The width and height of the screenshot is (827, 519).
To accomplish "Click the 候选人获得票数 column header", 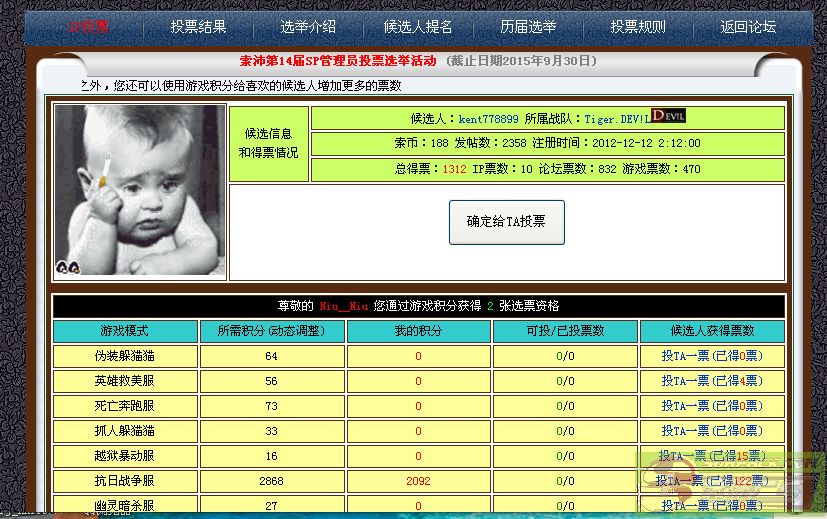I will (x=712, y=331).
